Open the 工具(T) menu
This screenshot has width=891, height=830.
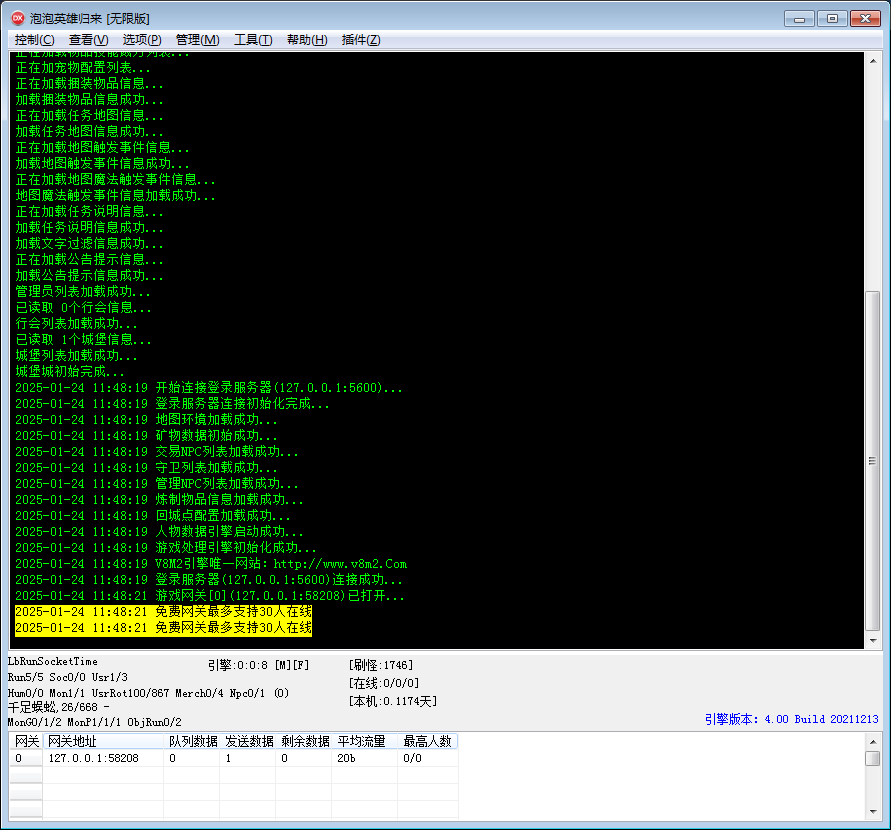point(253,40)
